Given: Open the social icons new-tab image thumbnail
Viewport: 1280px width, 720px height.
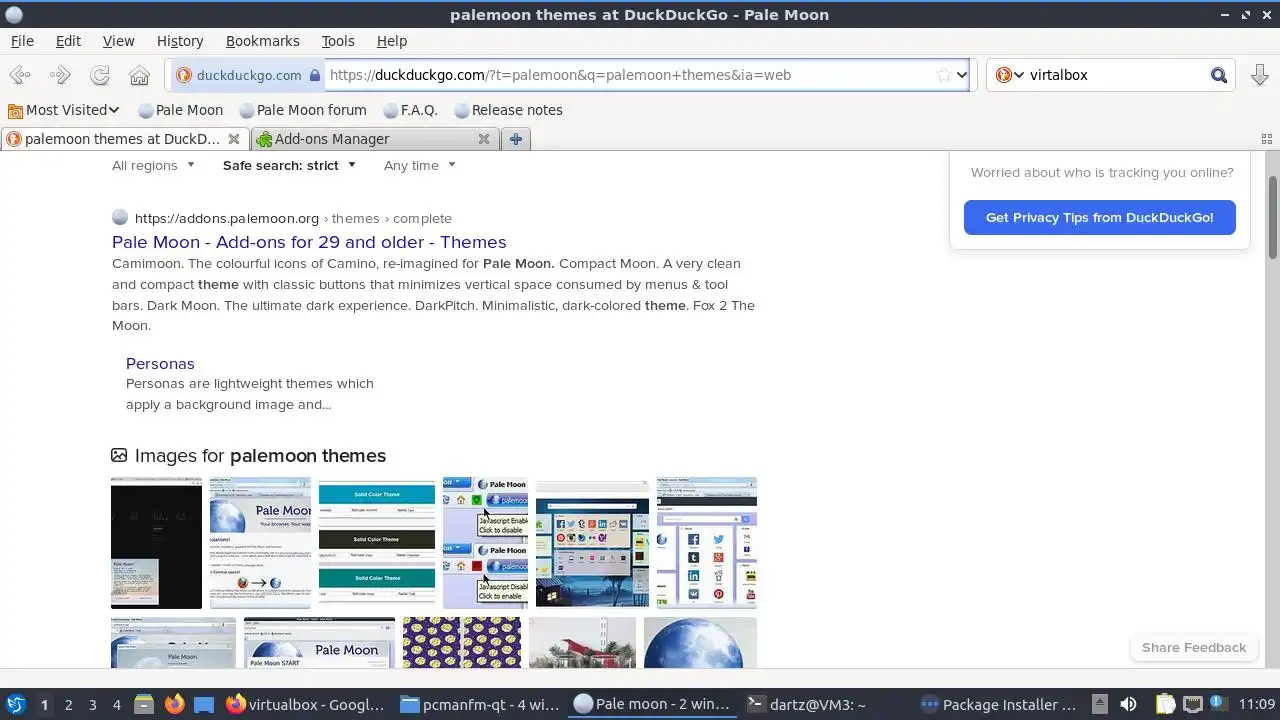Looking at the screenshot, I should point(706,543).
